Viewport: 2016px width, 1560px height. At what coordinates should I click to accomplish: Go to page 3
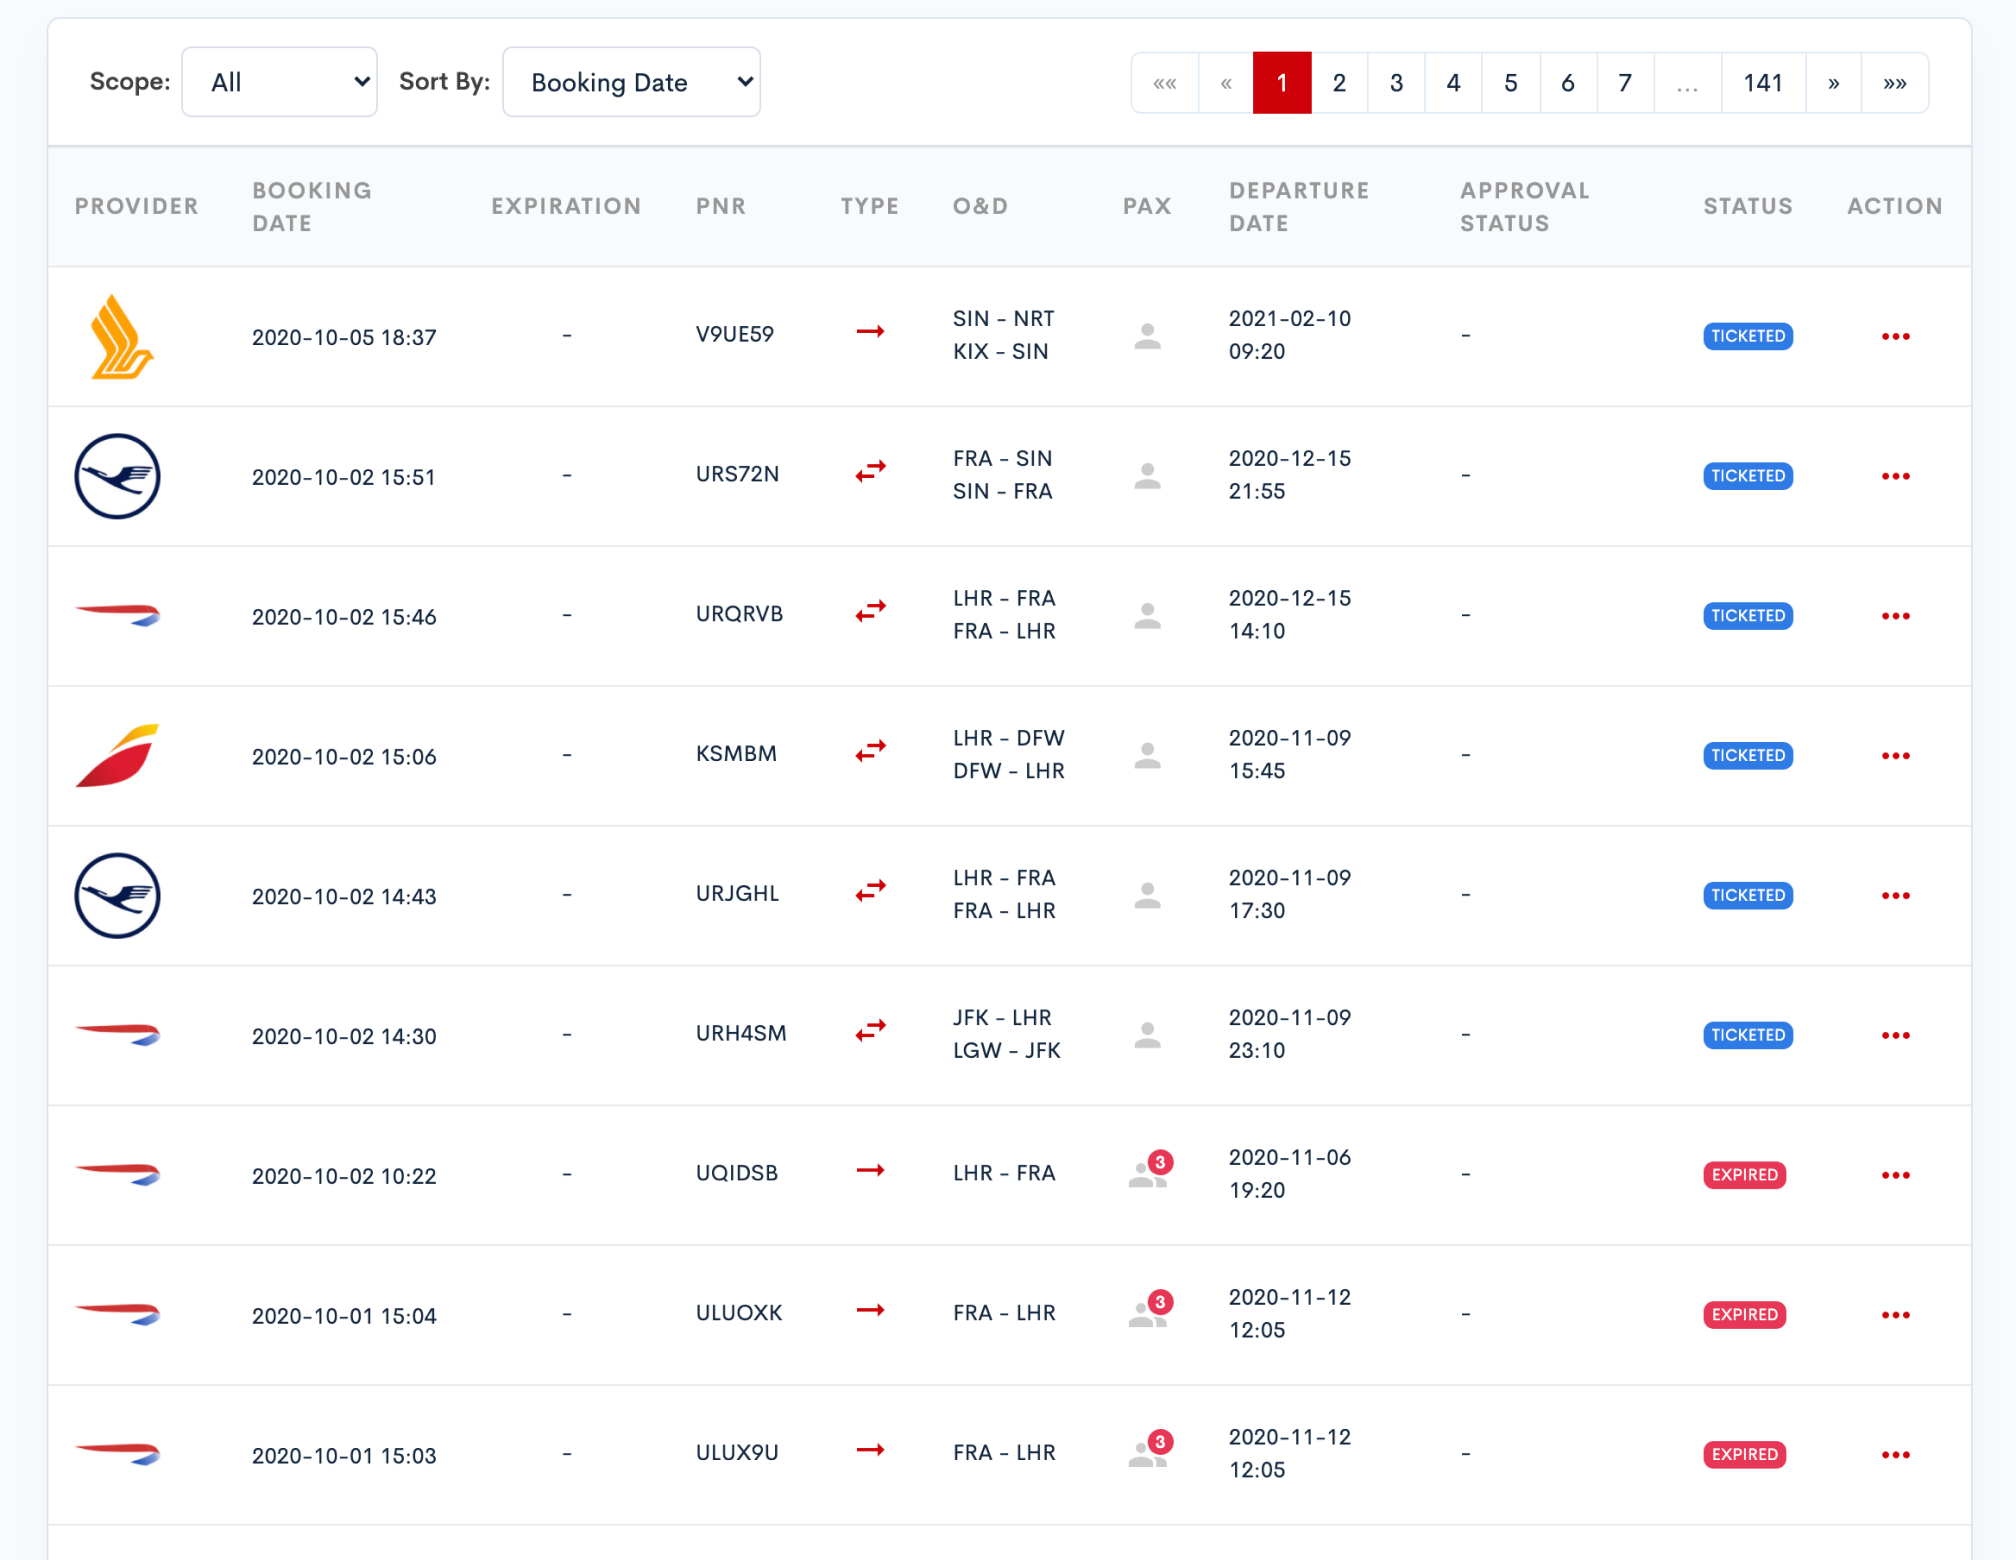(x=1396, y=83)
